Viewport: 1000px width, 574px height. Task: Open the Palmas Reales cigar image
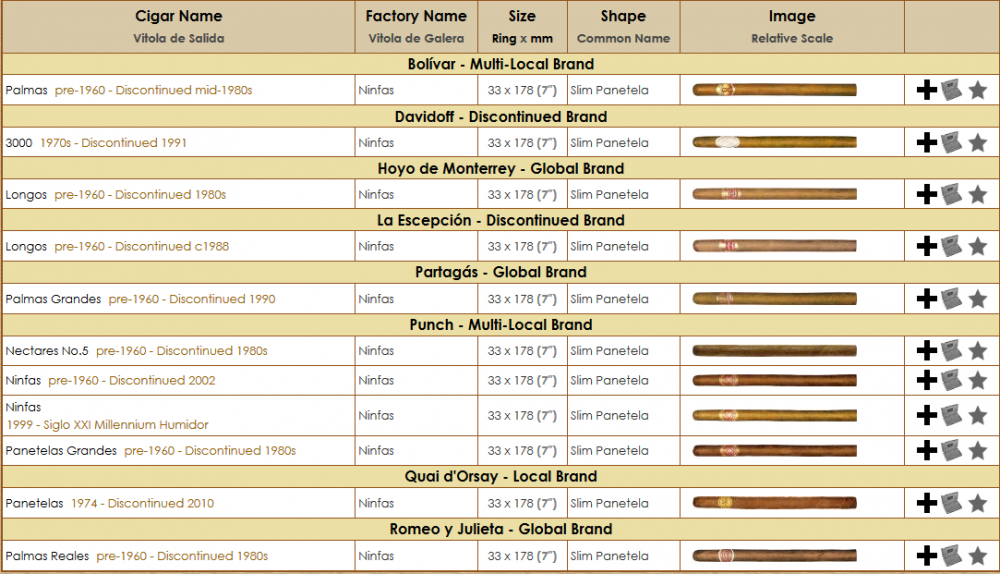tap(775, 556)
